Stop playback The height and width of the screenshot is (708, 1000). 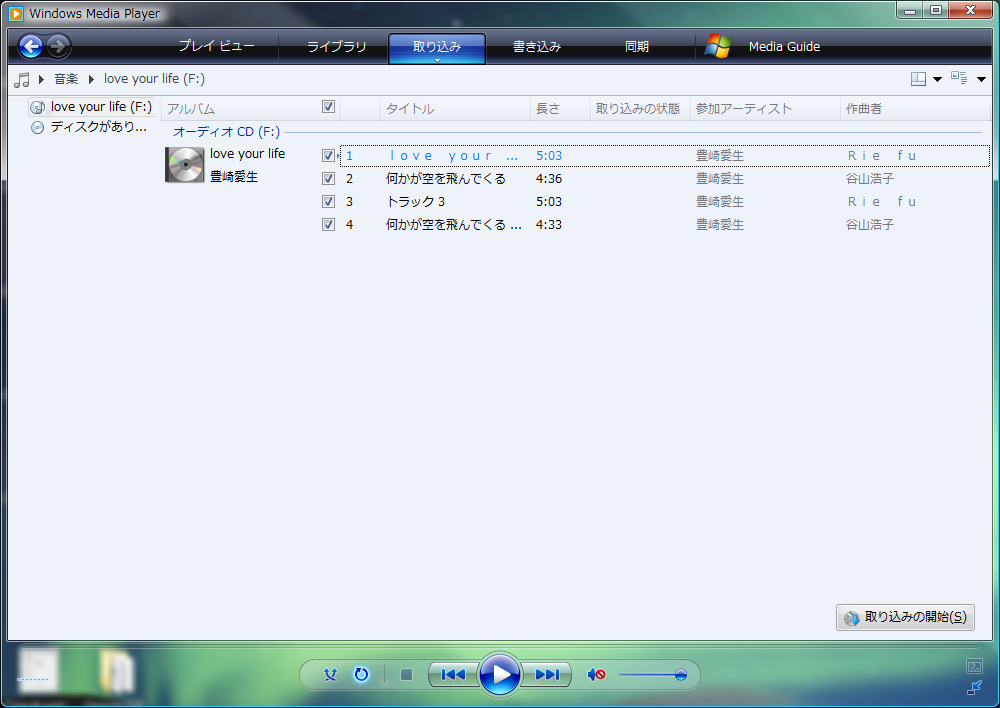pyautogui.click(x=406, y=674)
